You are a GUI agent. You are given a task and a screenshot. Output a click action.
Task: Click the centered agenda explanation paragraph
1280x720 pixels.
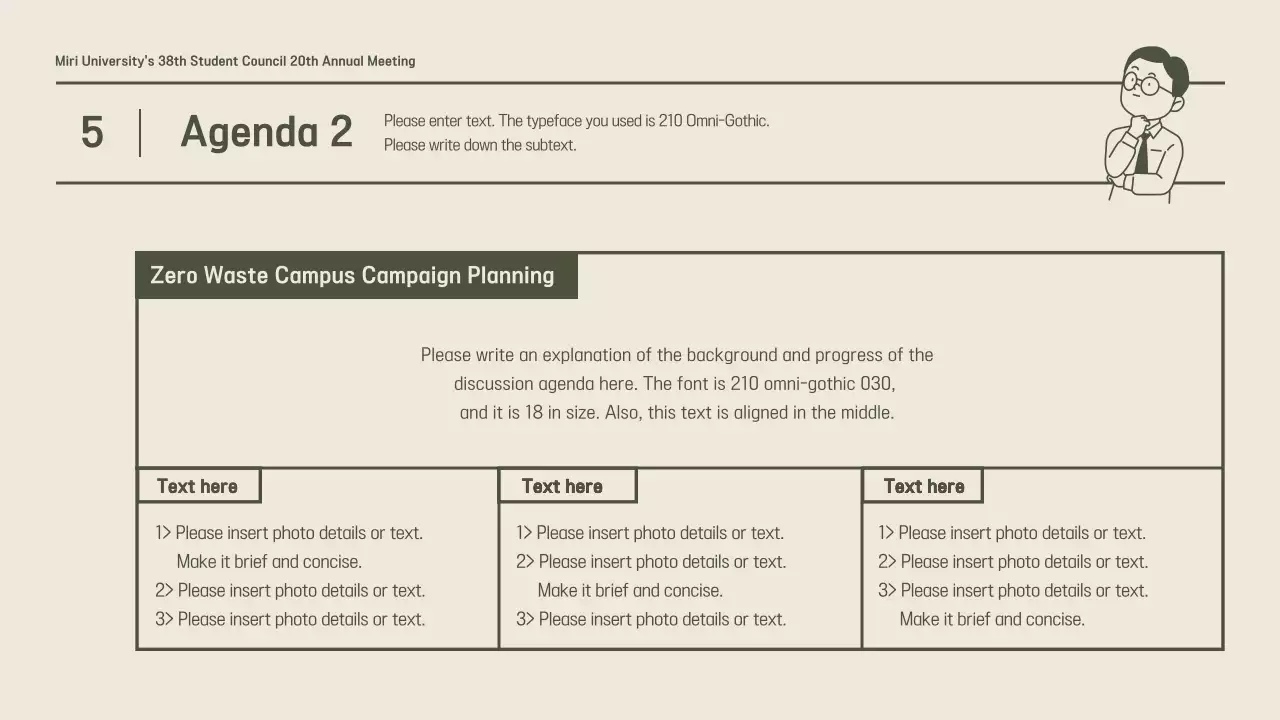coord(677,383)
